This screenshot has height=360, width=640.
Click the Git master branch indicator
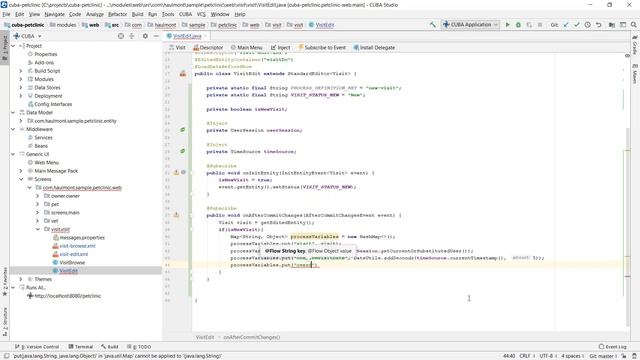point(603,356)
